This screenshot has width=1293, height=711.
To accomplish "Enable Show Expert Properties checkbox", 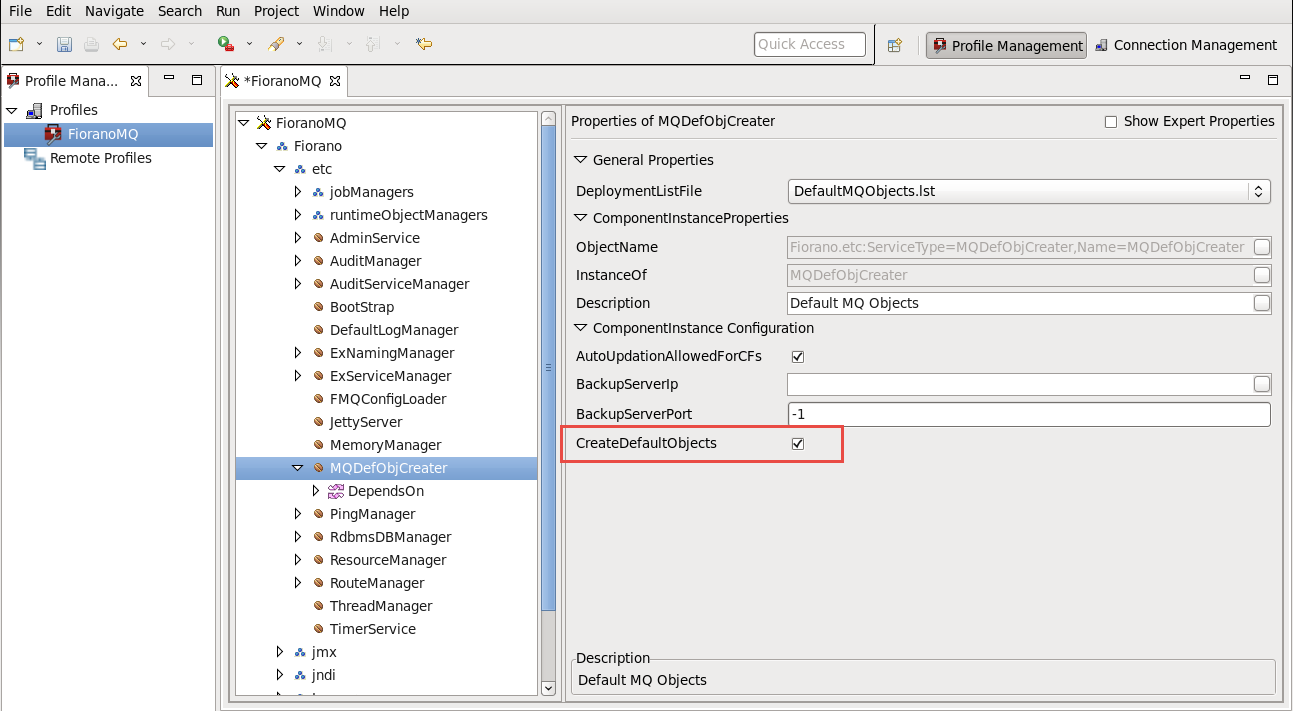I will click(1111, 122).
